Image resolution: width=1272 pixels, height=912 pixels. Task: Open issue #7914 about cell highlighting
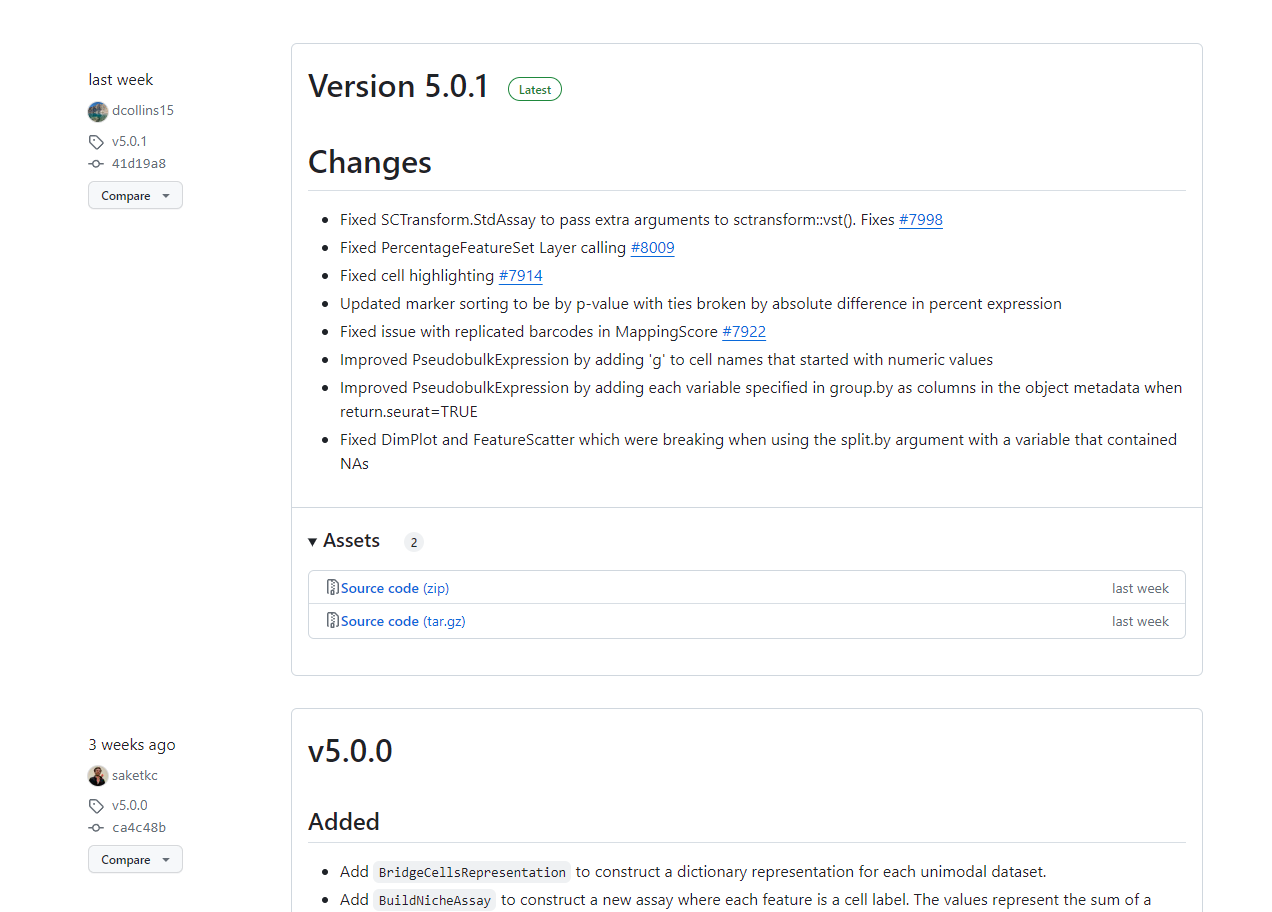520,275
